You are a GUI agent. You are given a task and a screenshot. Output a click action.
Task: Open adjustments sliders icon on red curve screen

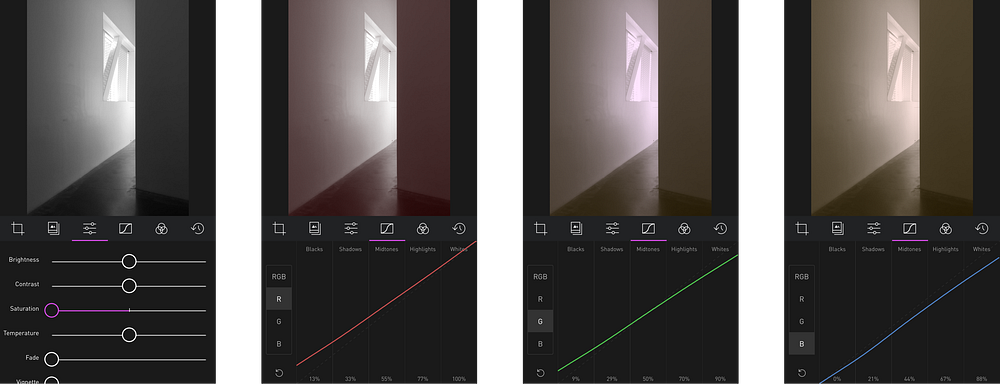point(351,228)
